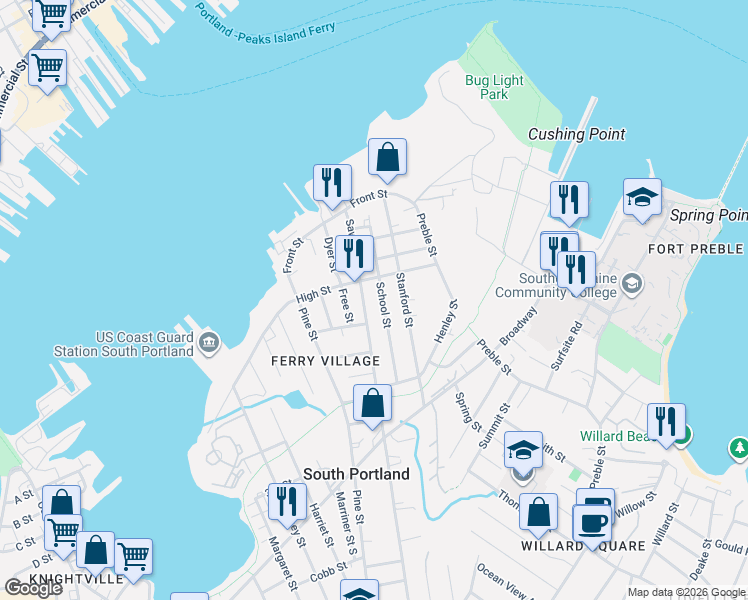This screenshot has width=748, height=600.
Task: Click the Willow St street label
Action: click(636, 505)
